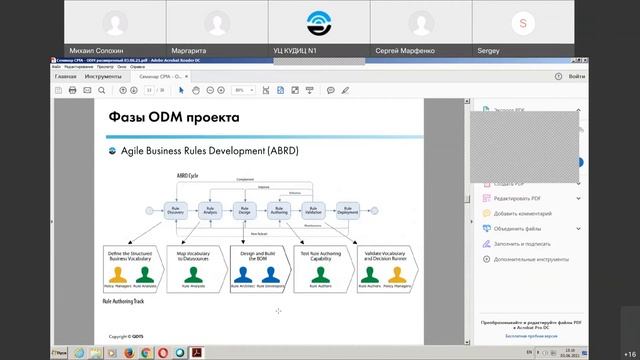Switch to the Главная tab
Screen dimensions: 640x360
tap(65, 76)
